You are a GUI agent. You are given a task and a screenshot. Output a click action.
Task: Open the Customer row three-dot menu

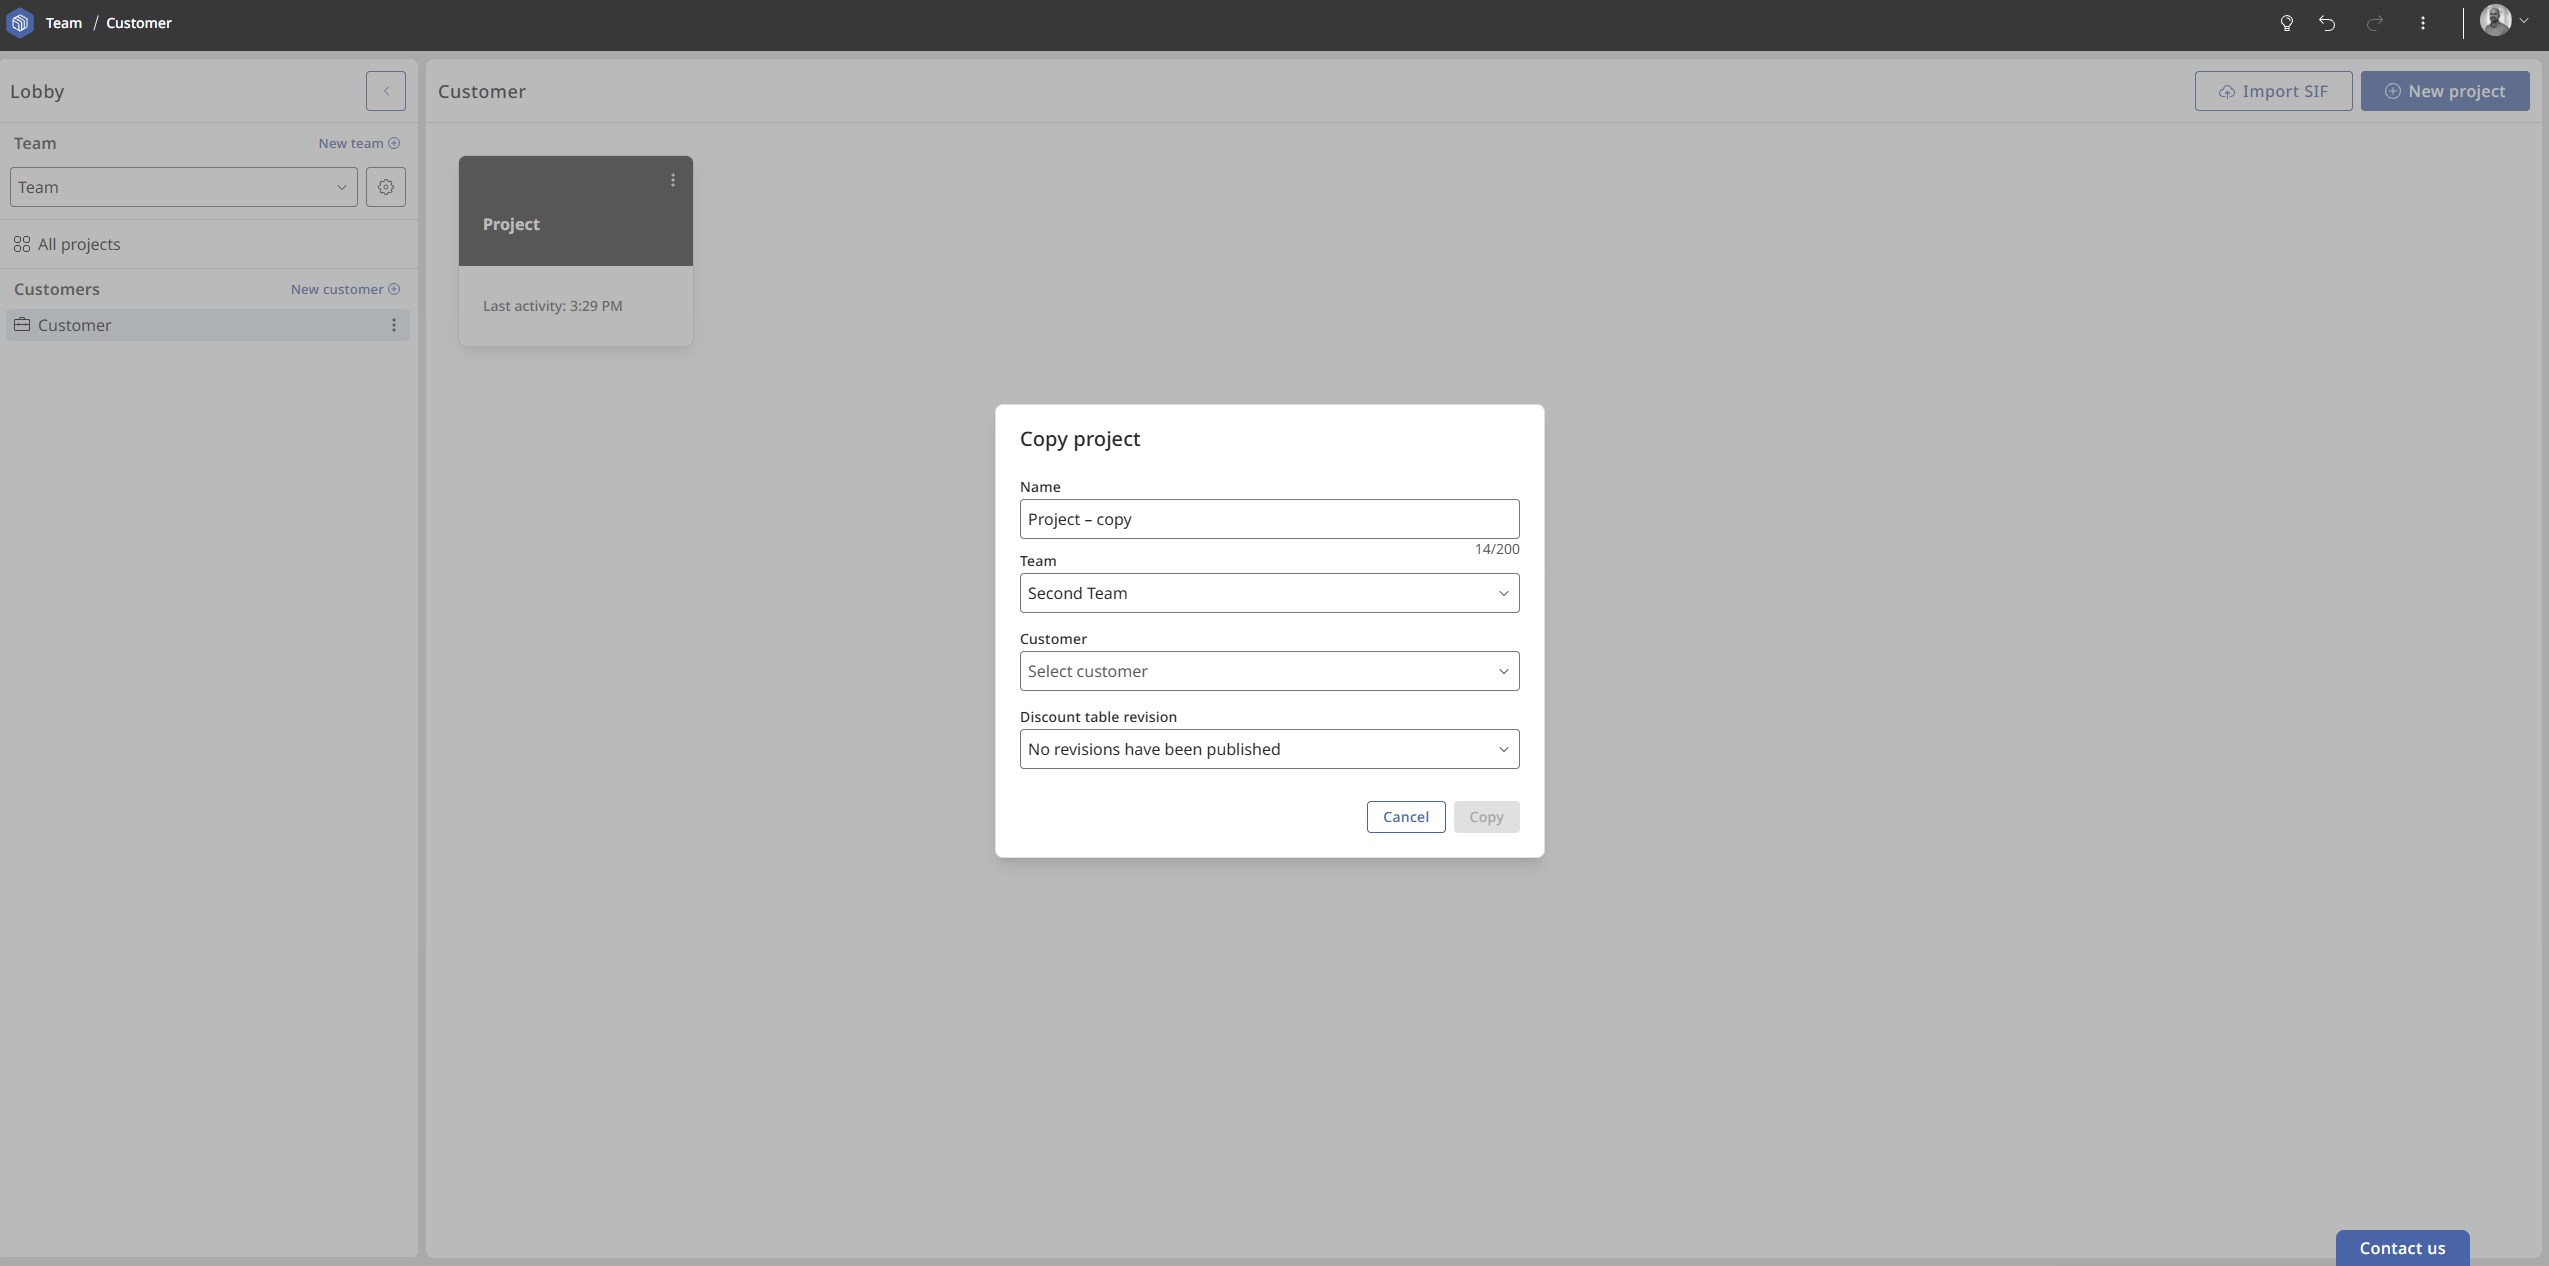click(x=394, y=325)
